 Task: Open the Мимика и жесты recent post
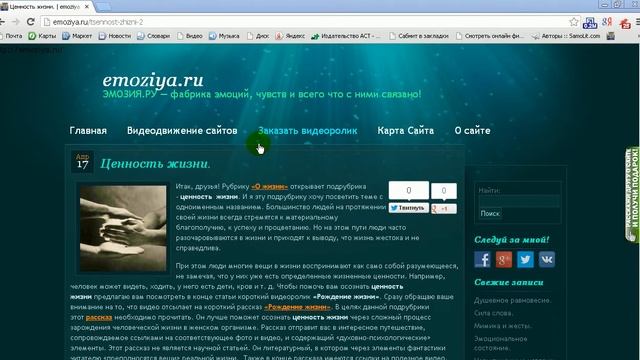[x=502, y=326]
